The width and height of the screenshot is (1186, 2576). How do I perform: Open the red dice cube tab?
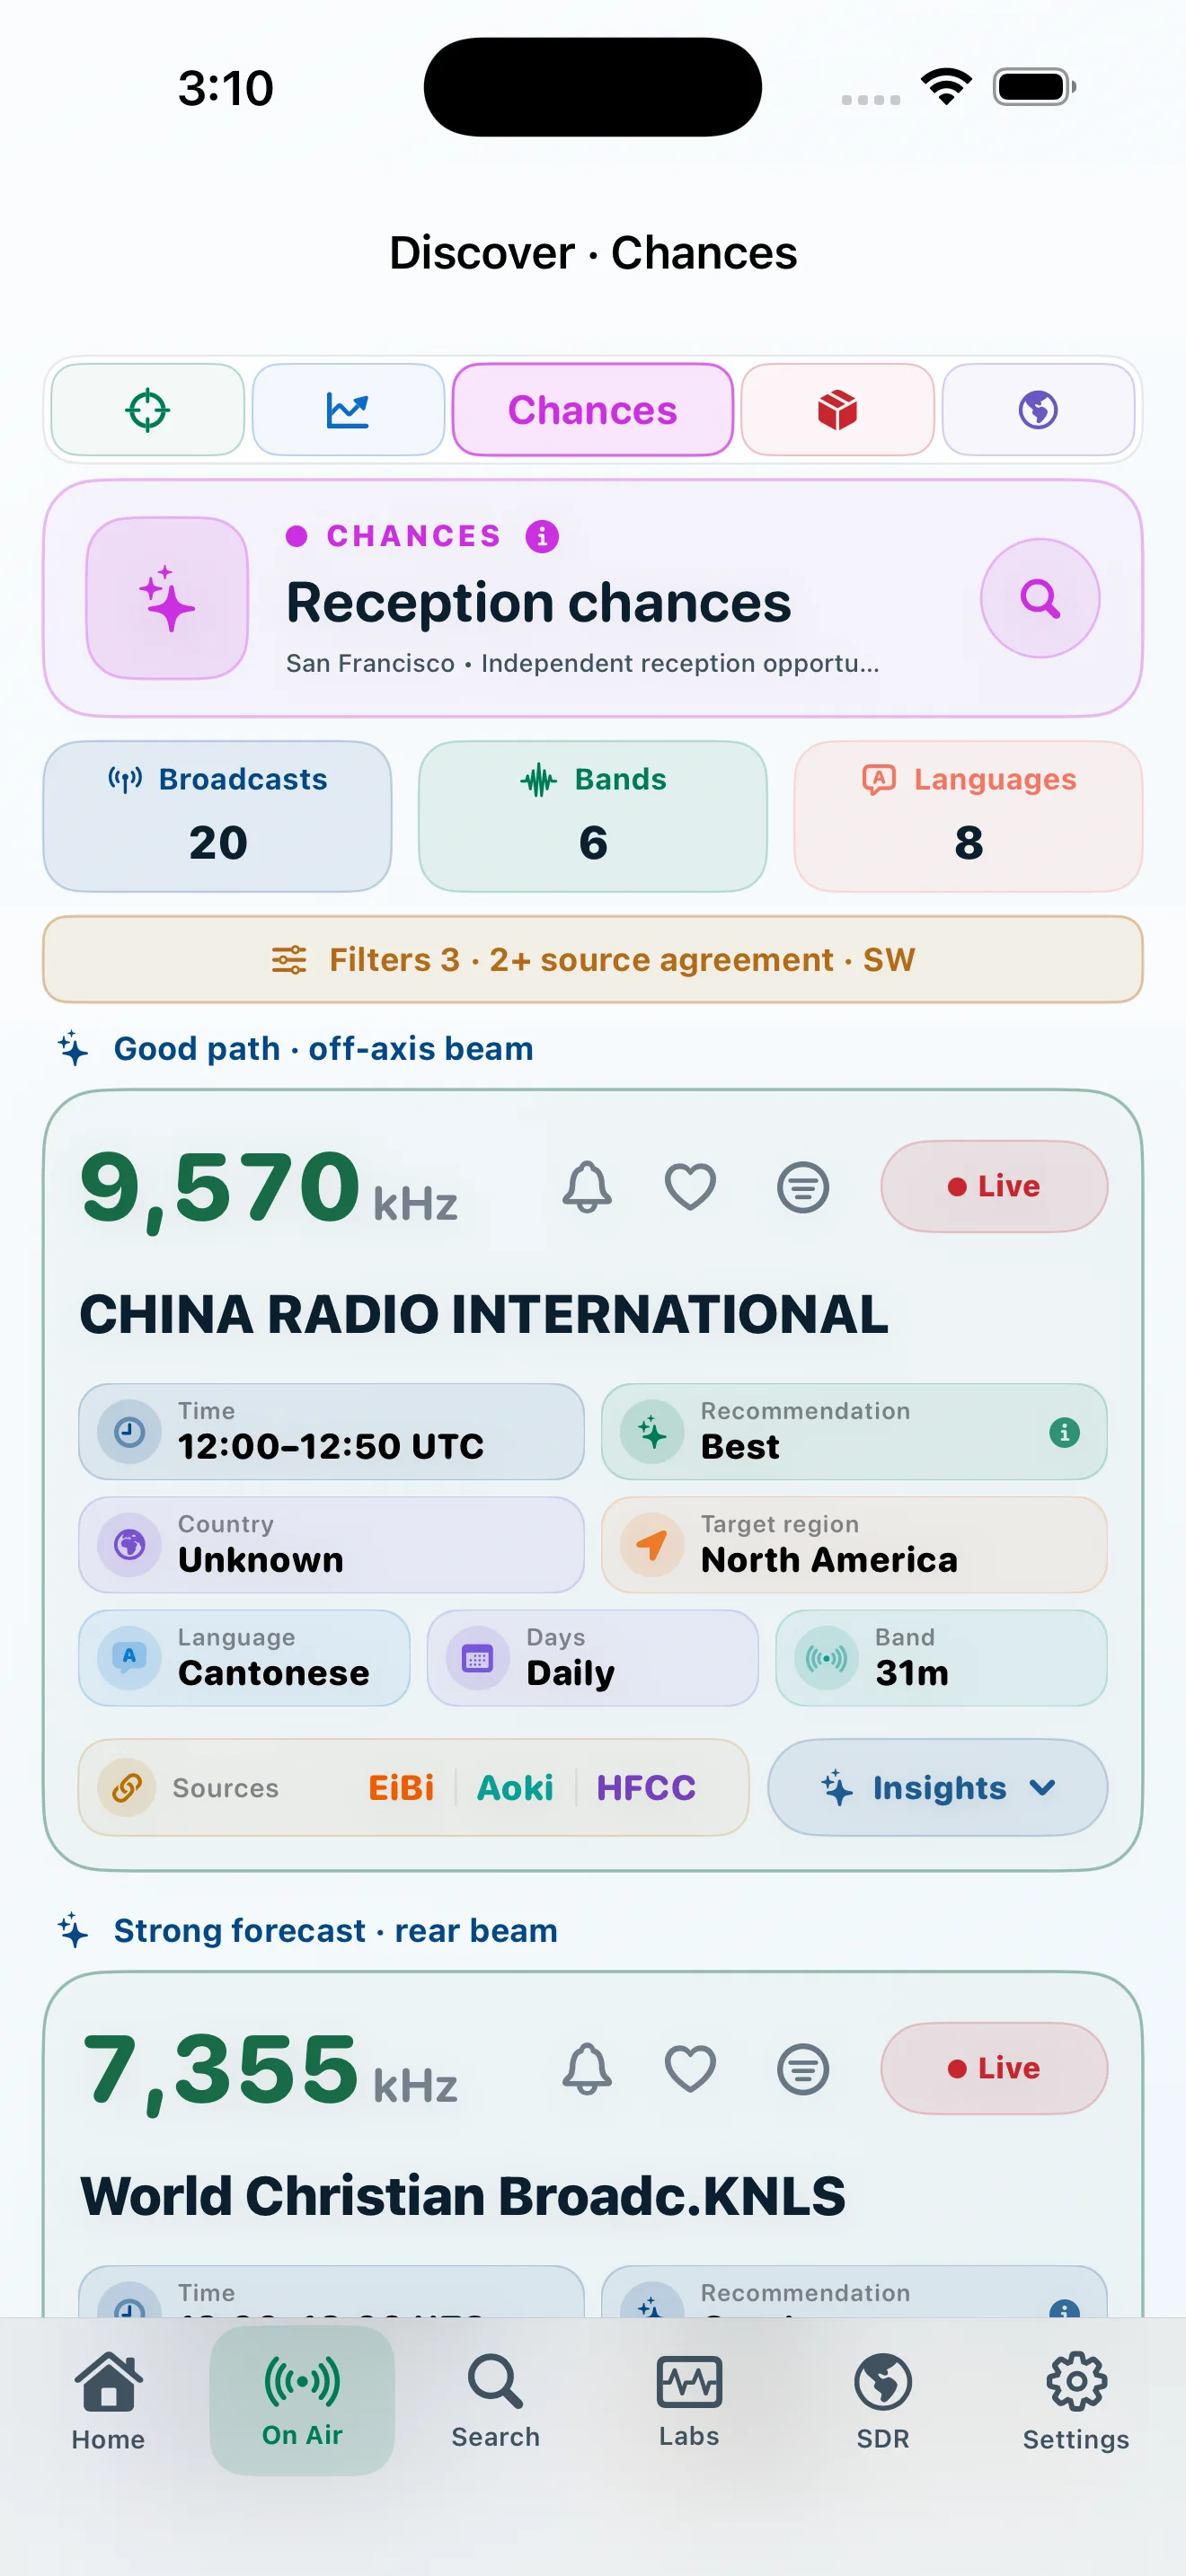click(838, 410)
